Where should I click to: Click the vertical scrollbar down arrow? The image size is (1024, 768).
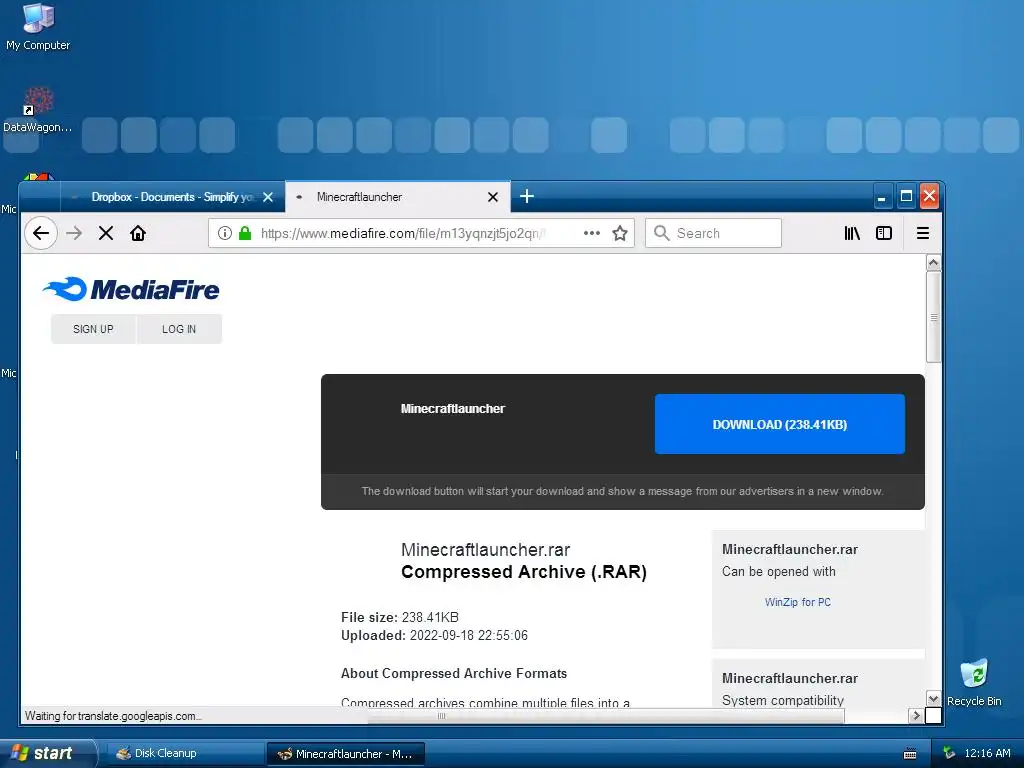tap(934, 698)
